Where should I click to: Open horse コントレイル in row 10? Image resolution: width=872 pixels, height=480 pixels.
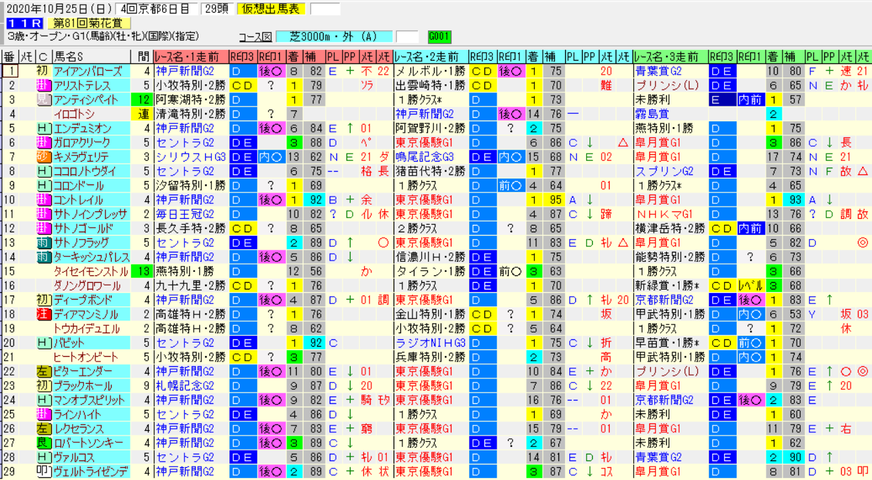pos(78,200)
